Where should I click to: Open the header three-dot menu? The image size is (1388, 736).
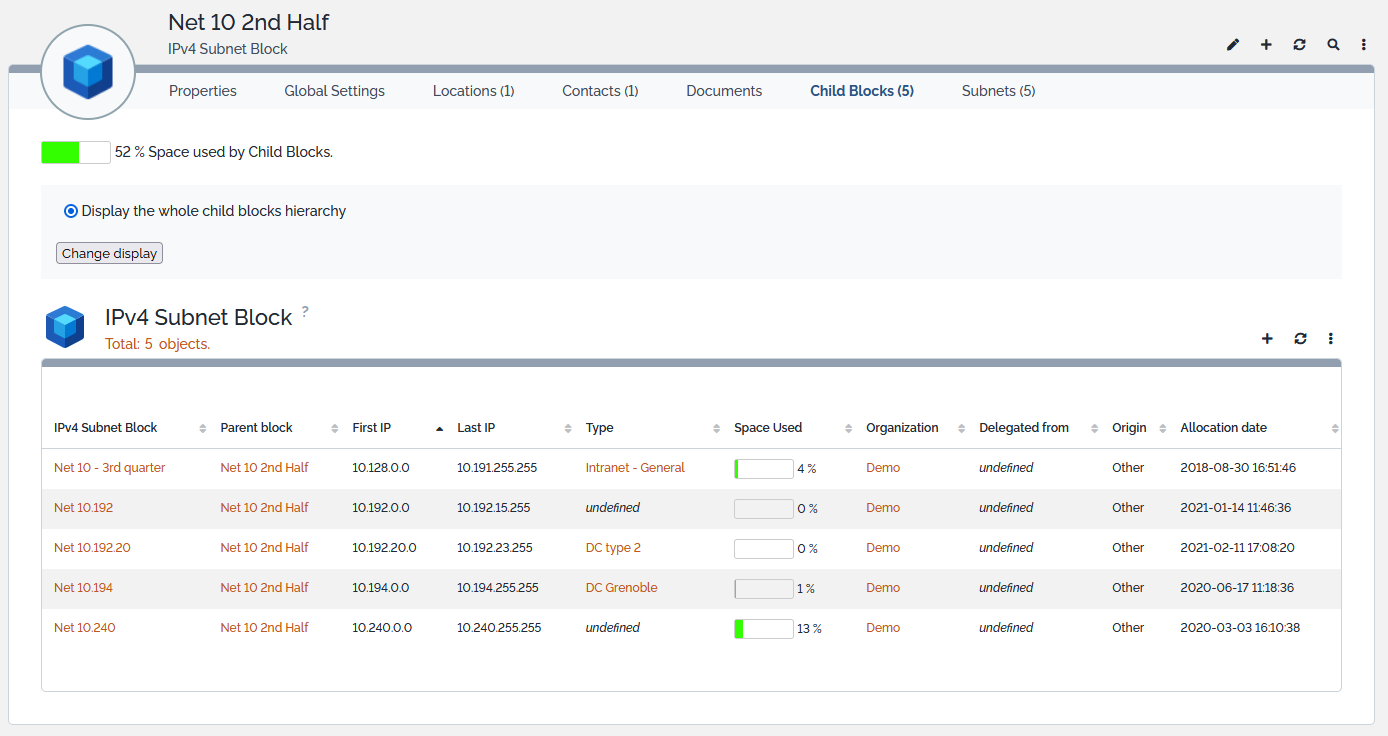1364,45
